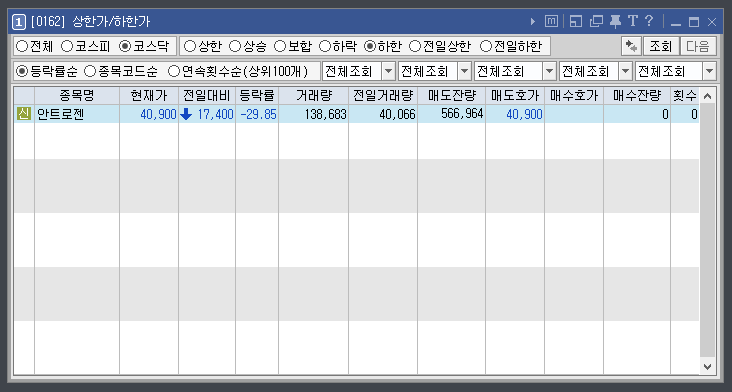Click the scroll up arrow of the table
Viewport: 732px width, 392px height.
707,96
